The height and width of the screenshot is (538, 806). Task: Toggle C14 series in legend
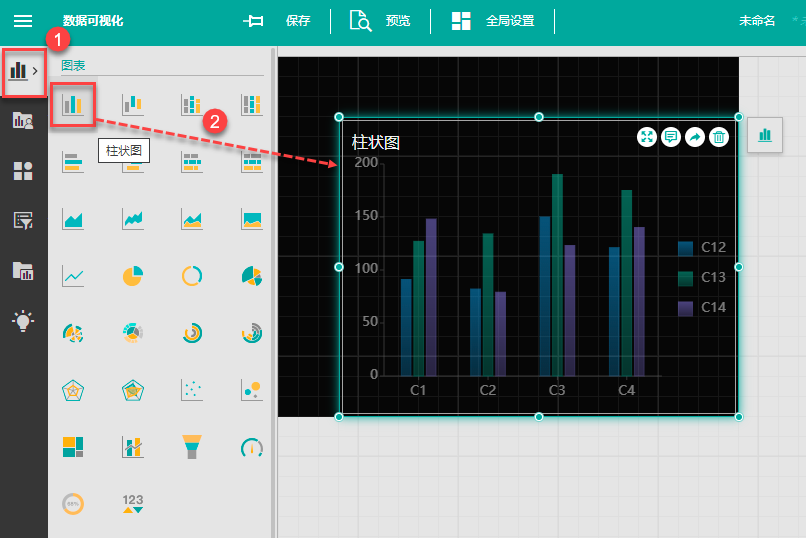(x=702, y=308)
